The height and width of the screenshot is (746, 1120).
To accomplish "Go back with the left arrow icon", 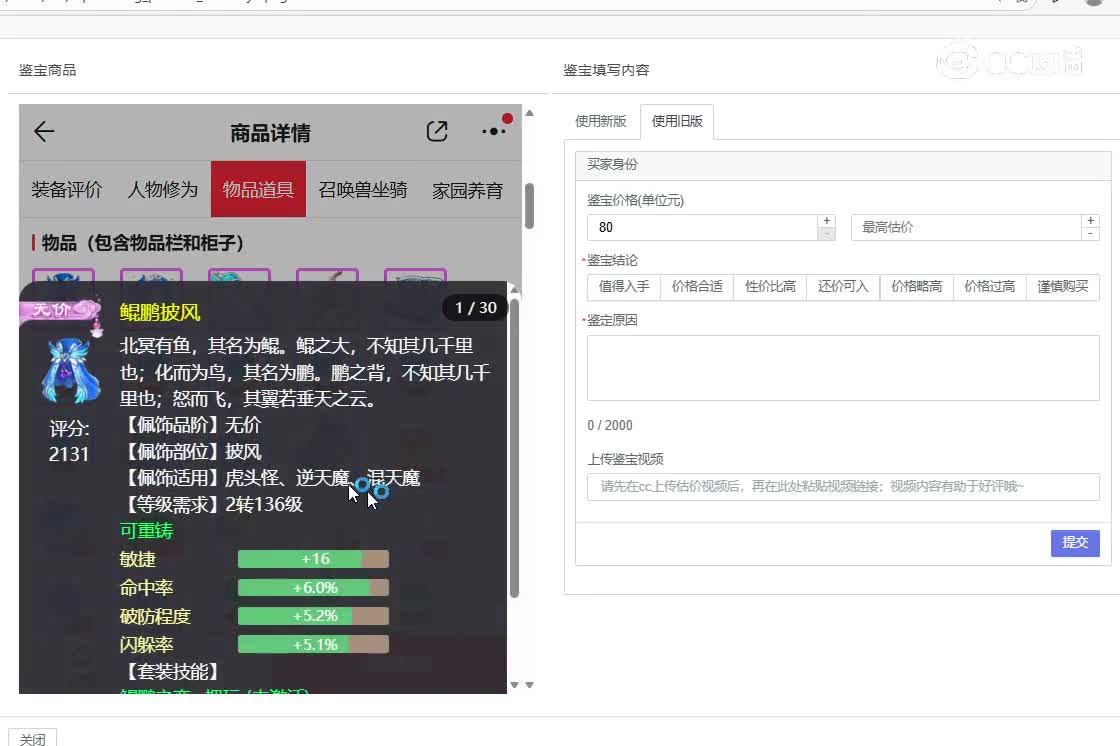I will point(44,131).
